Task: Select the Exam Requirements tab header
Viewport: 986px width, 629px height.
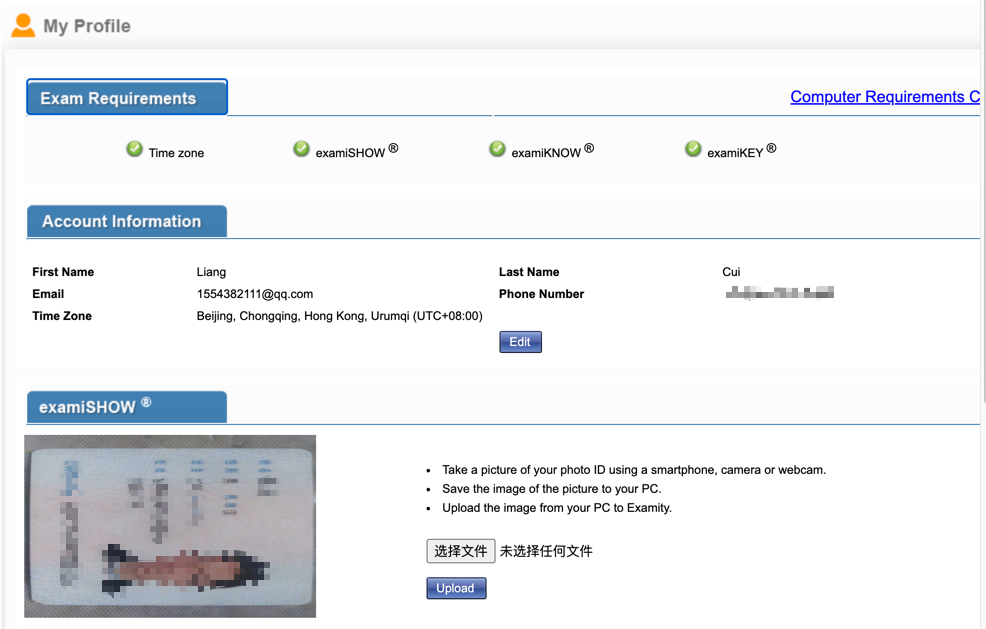Action: tap(127, 97)
